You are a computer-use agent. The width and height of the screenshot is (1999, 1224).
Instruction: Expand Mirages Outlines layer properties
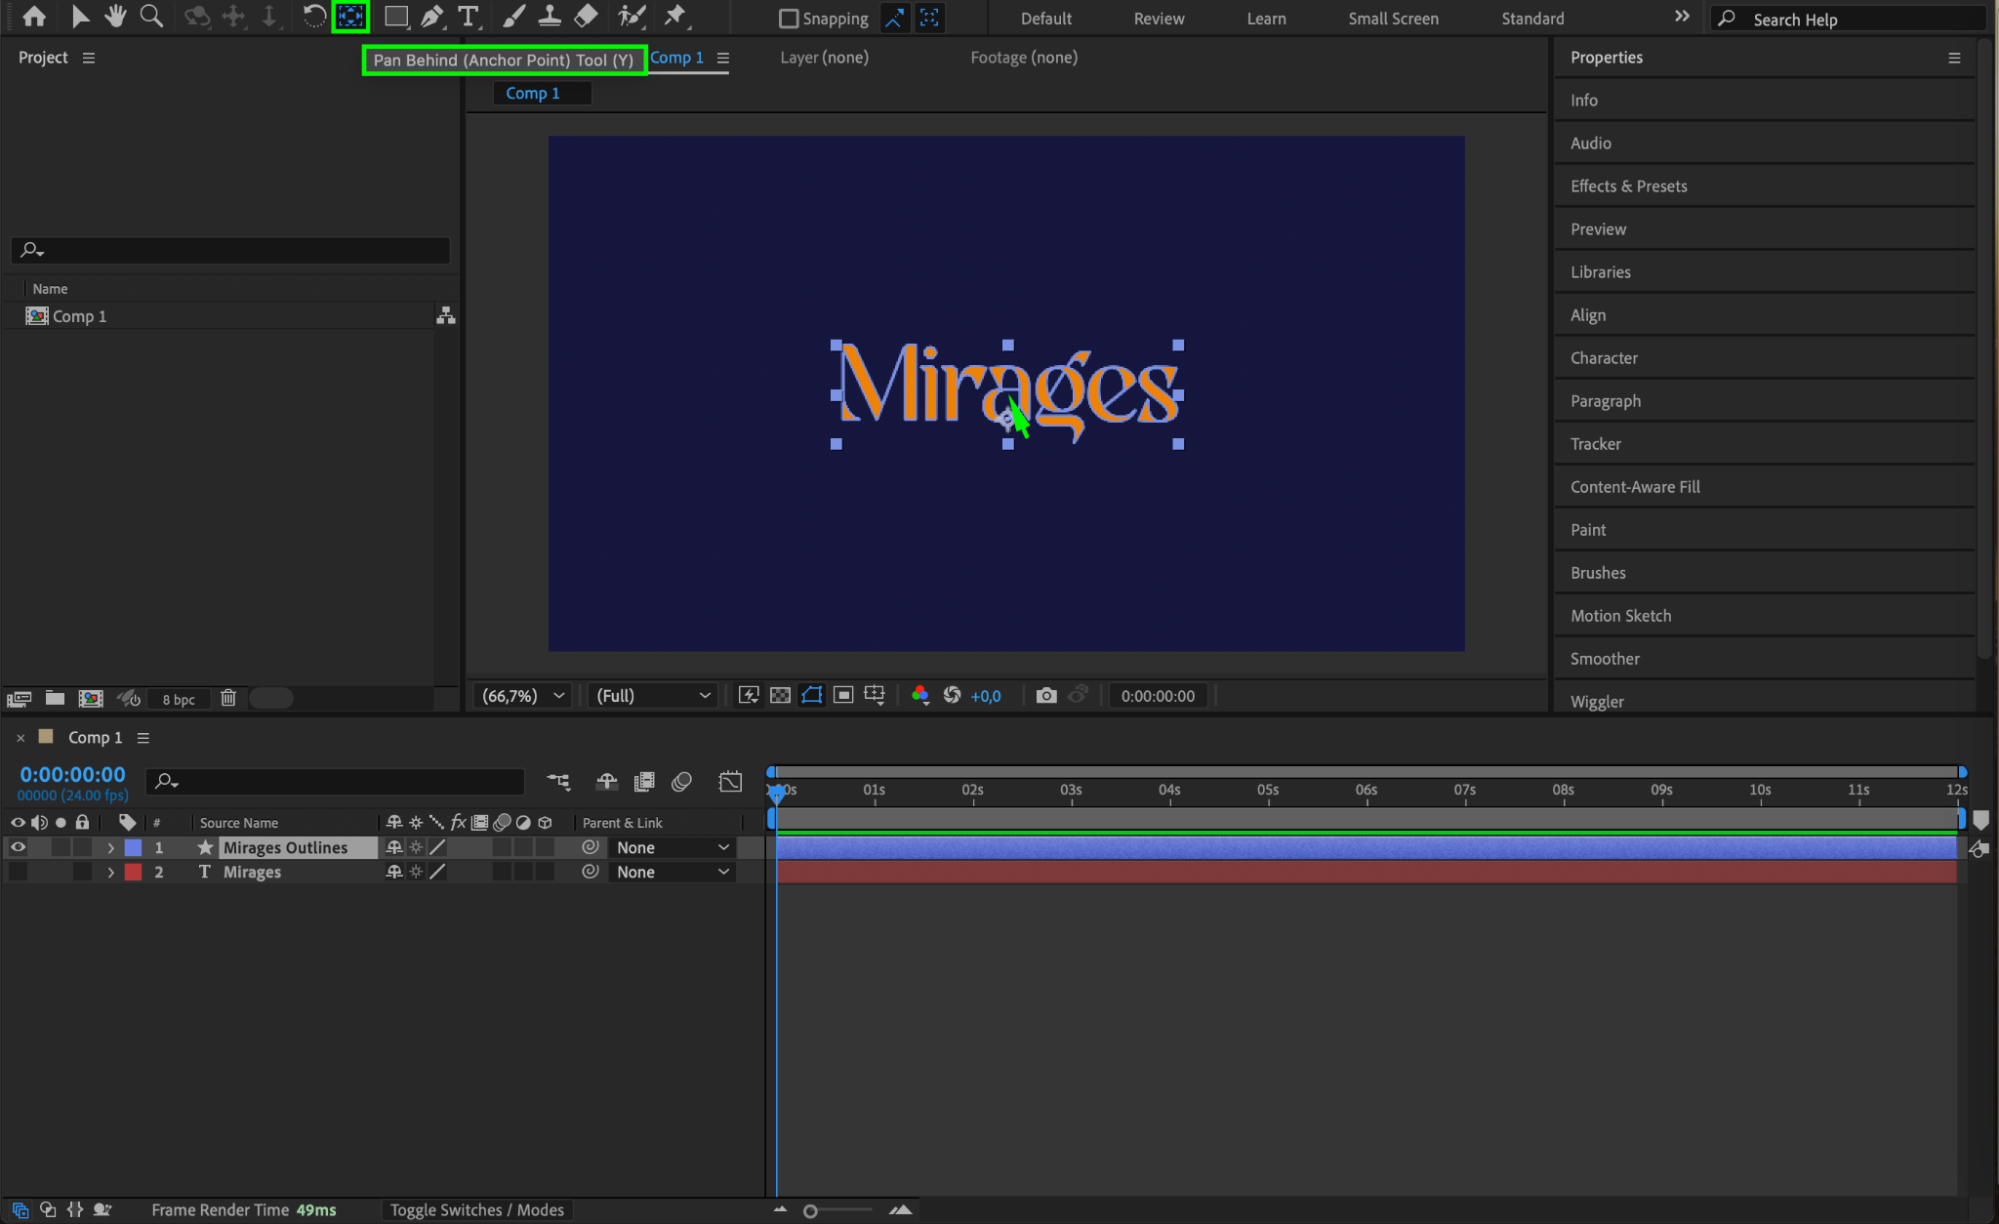coord(111,847)
